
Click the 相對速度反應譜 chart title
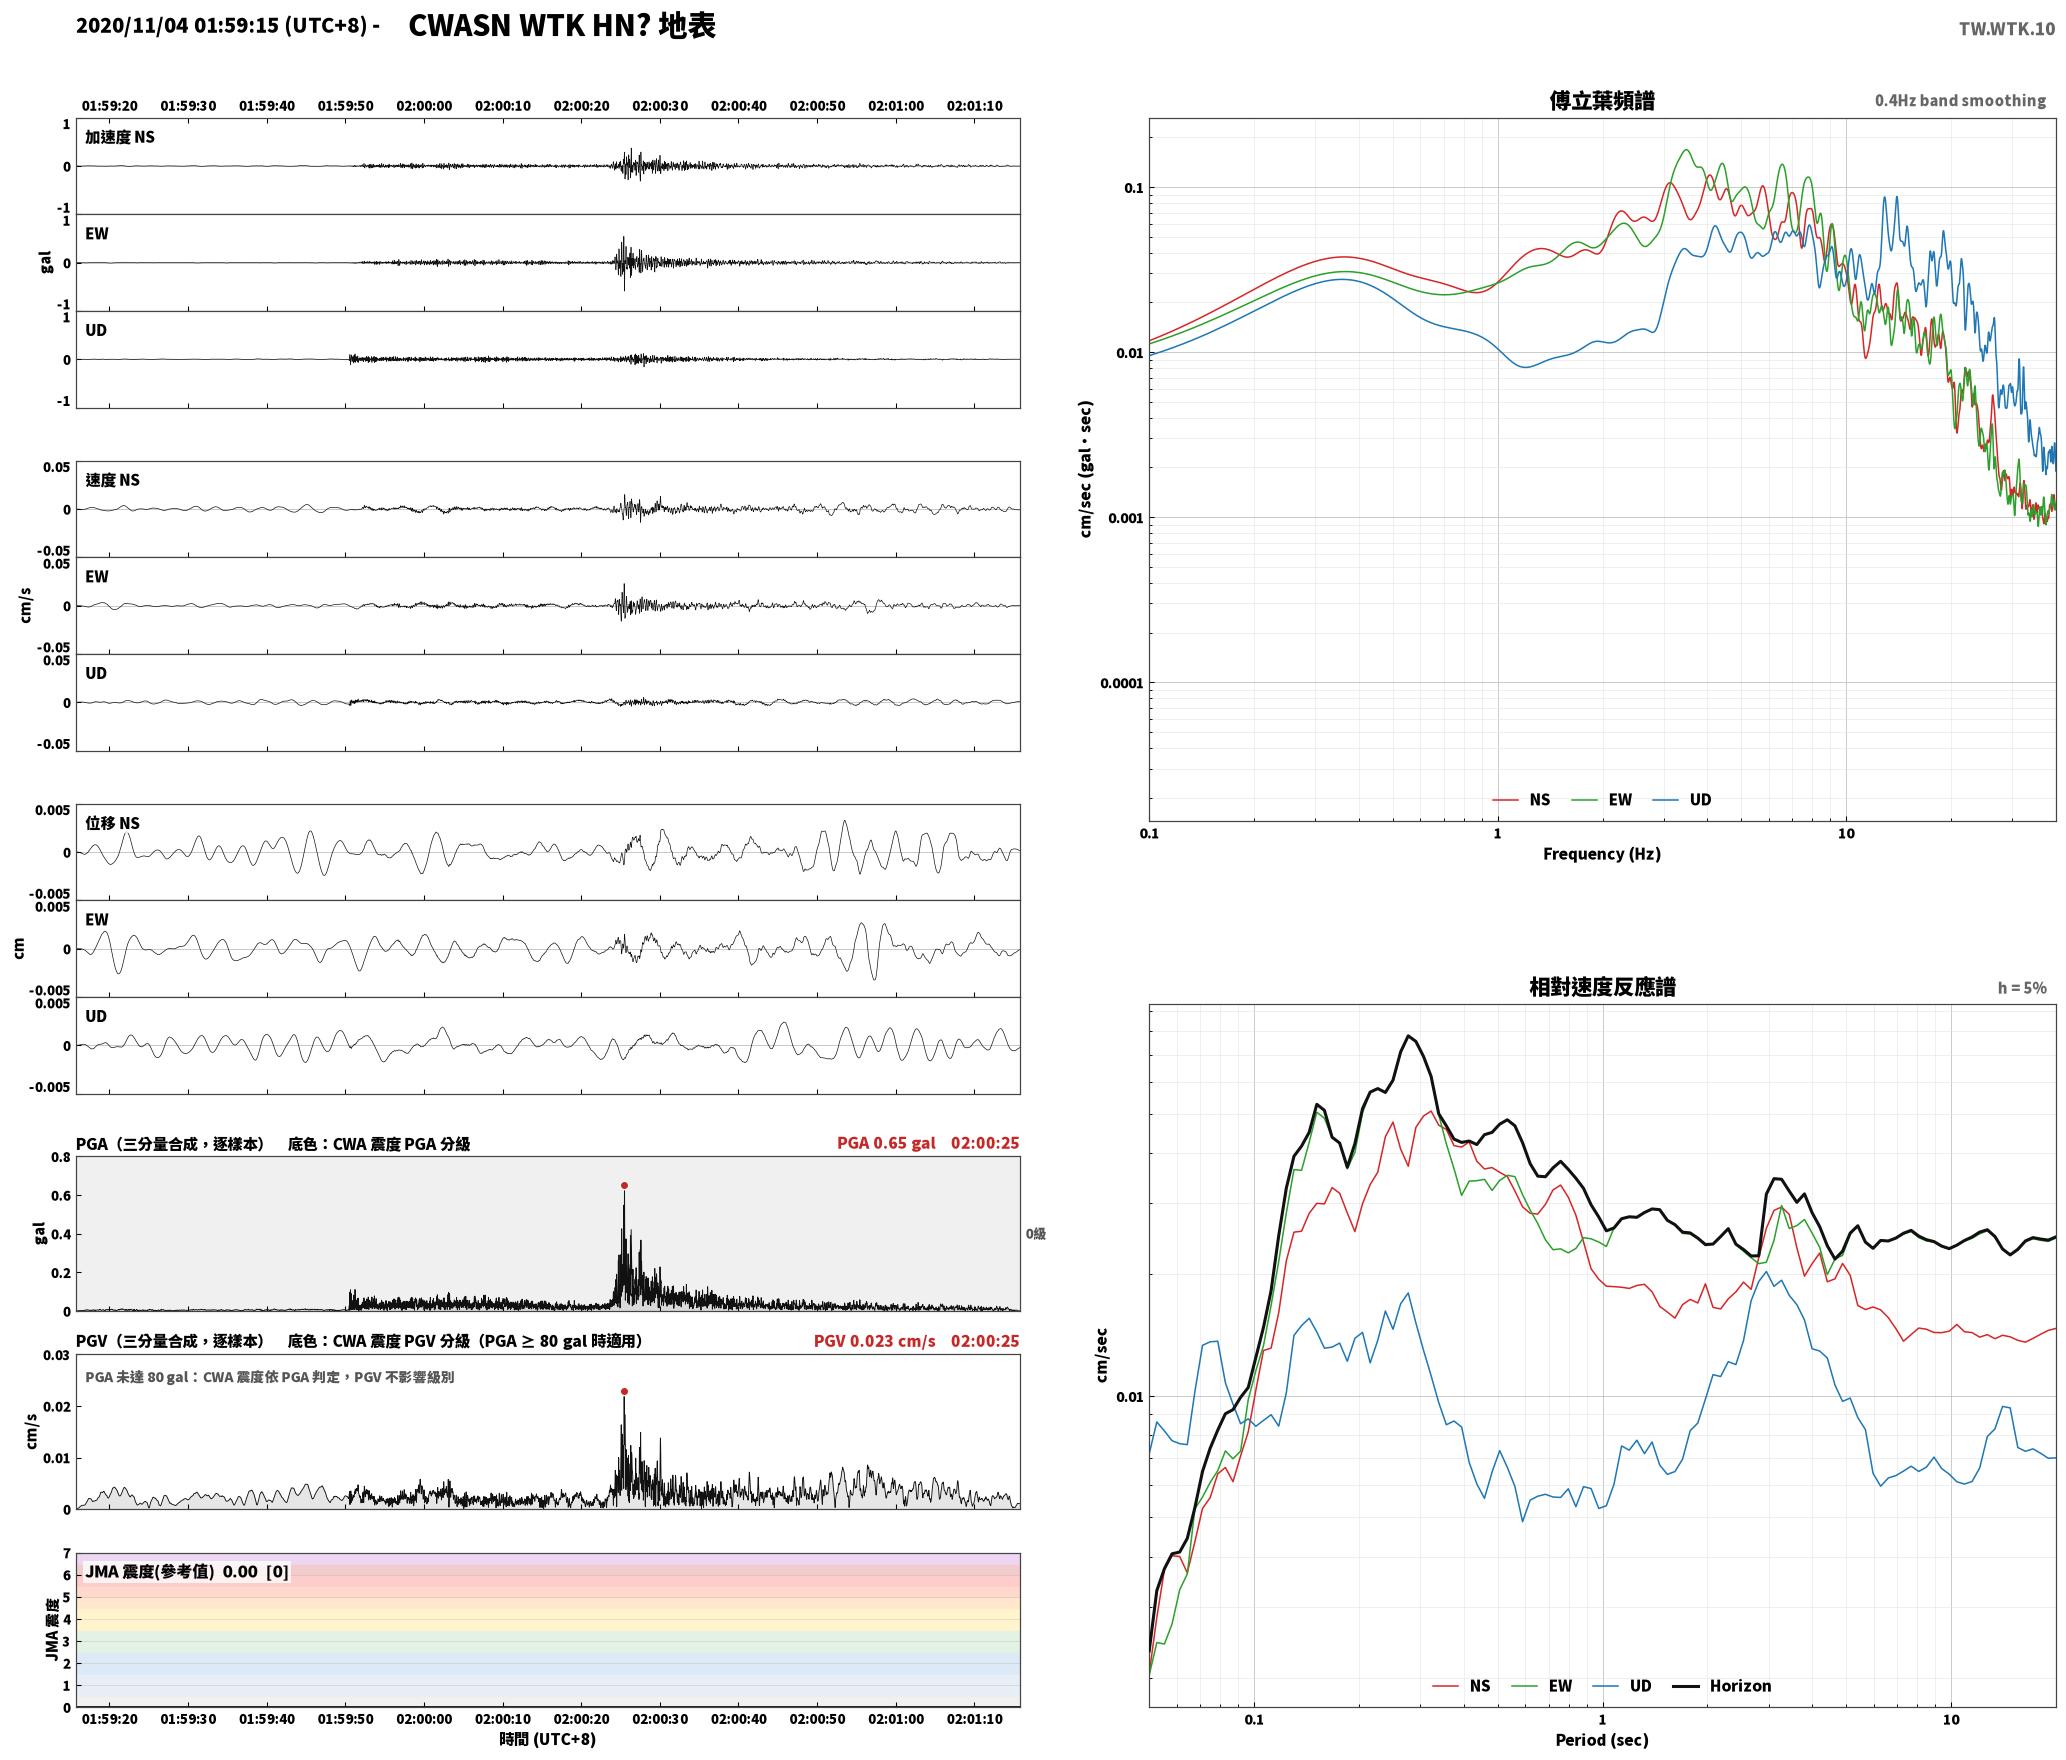1602,987
